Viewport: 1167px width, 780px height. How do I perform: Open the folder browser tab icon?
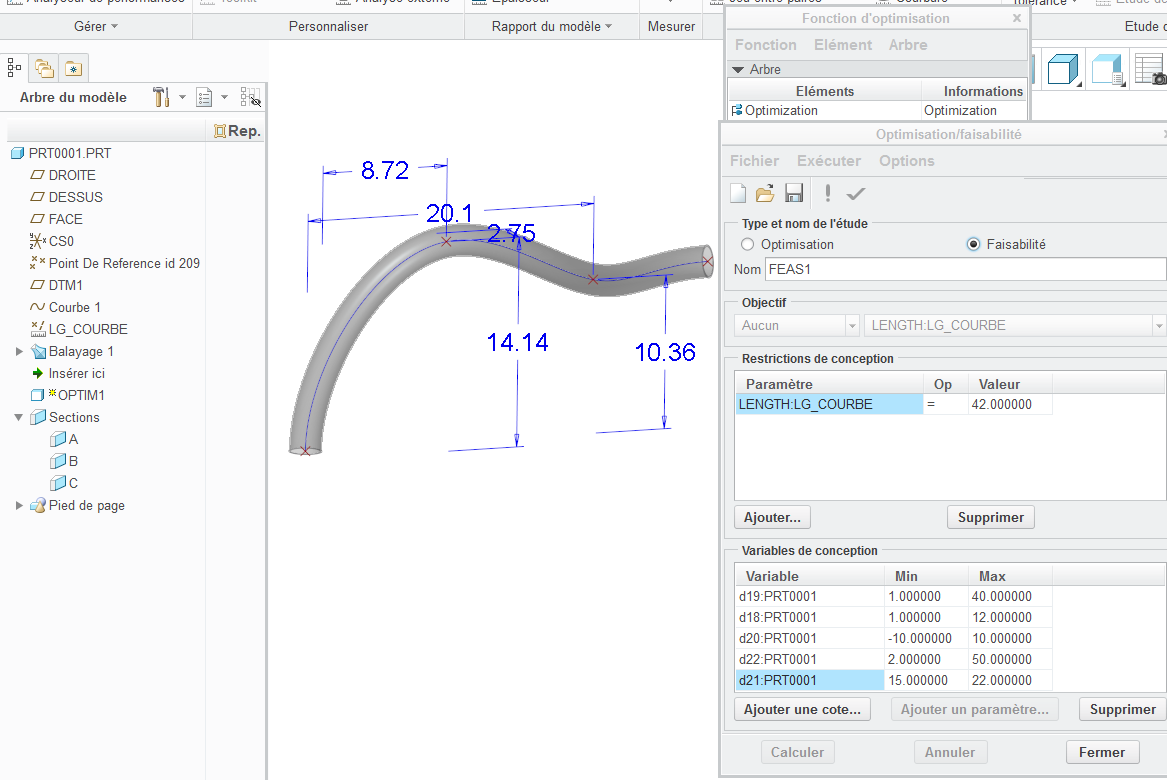coord(44,68)
